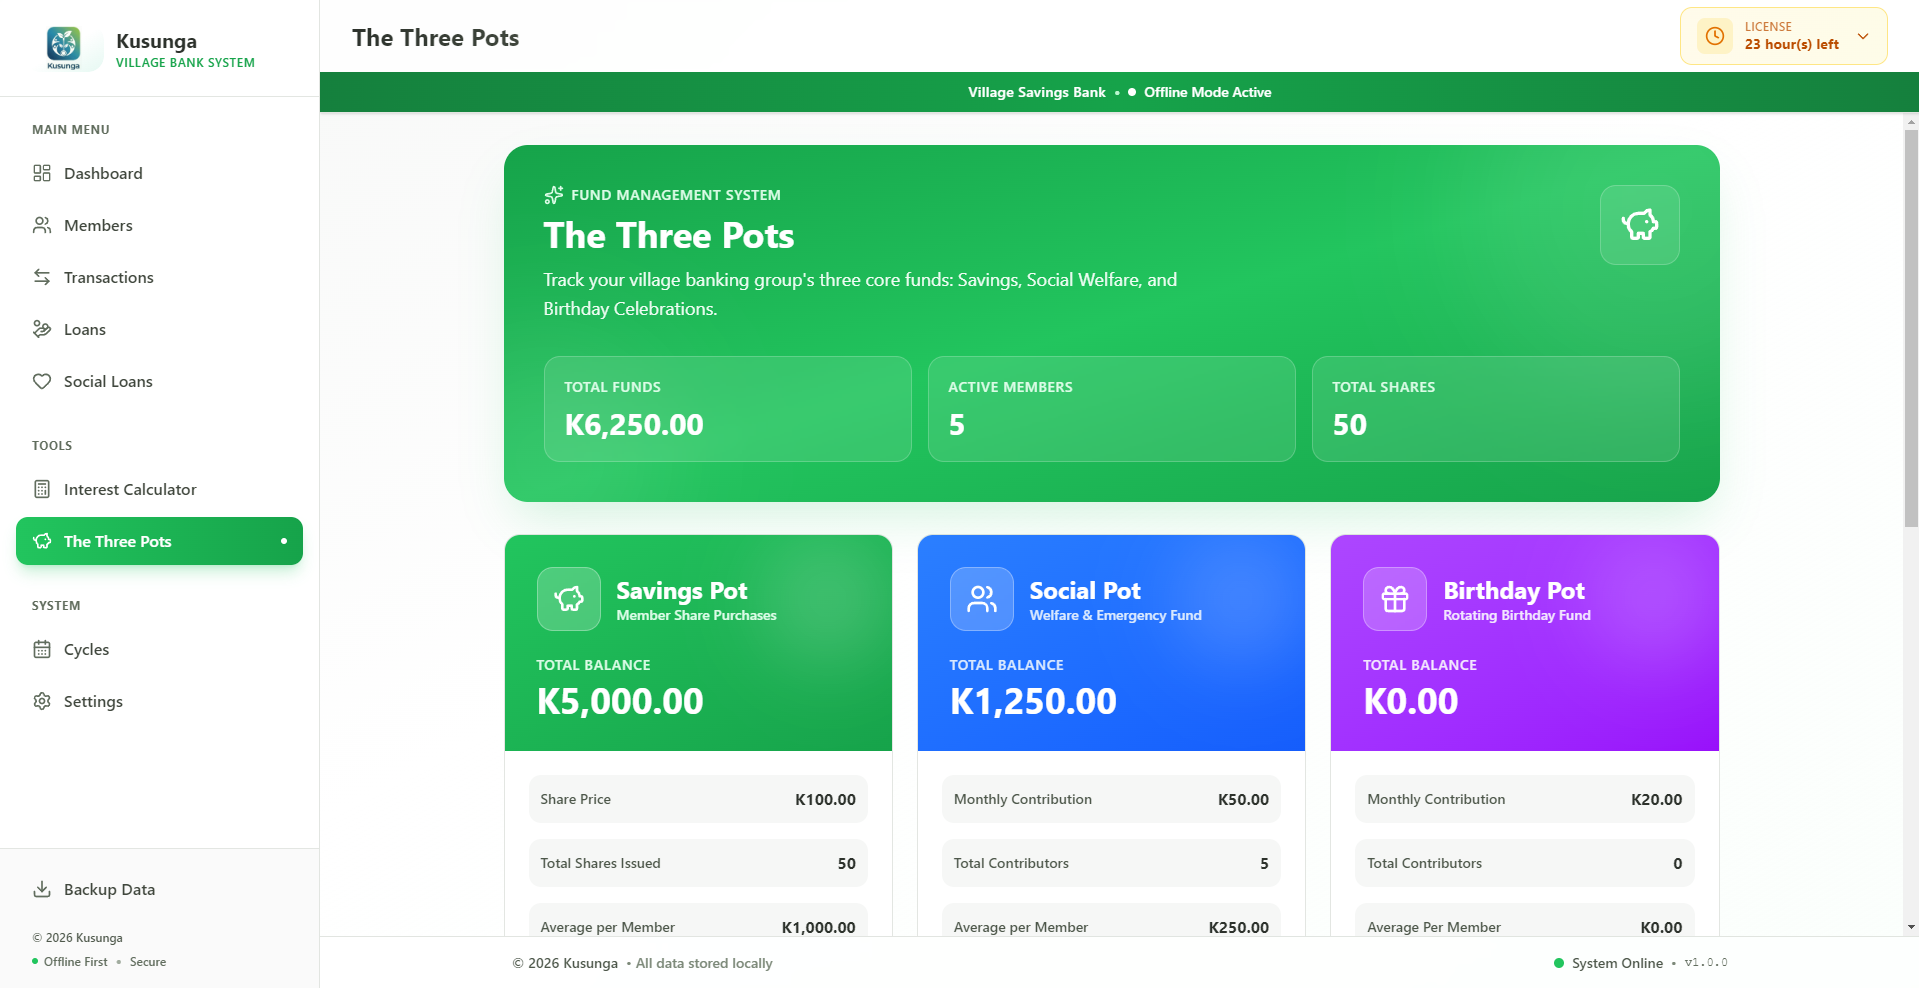This screenshot has width=1919, height=988.
Task: Select the Birthday Pot gift icon
Action: (x=1394, y=598)
